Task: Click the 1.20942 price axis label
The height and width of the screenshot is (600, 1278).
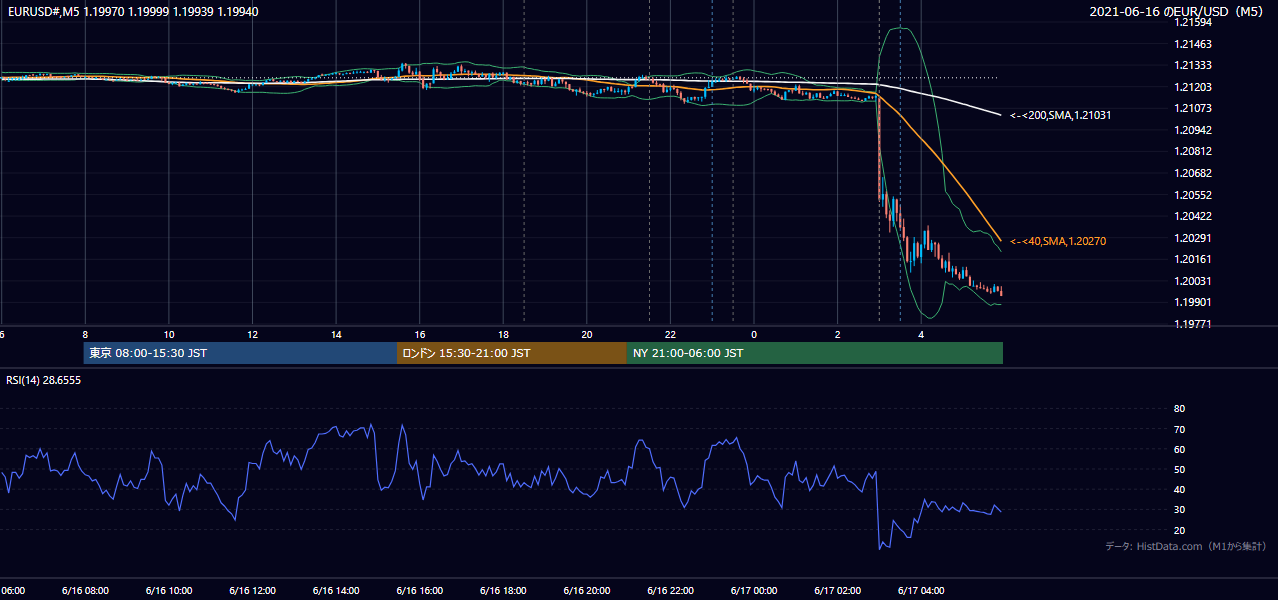Action: (1192, 130)
